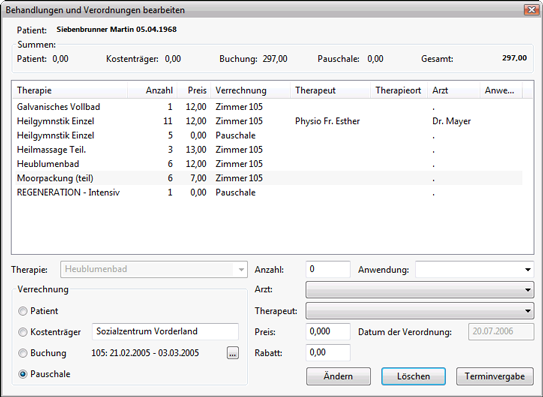This screenshot has width=543, height=397.
Task: Click Zimmer 105 in the Moorpackung row
Action: point(239,178)
